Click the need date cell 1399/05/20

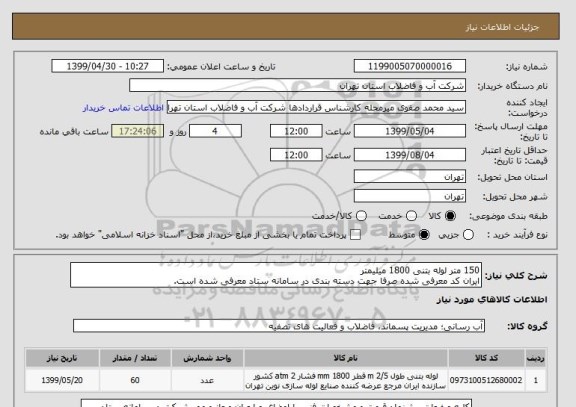point(62,380)
